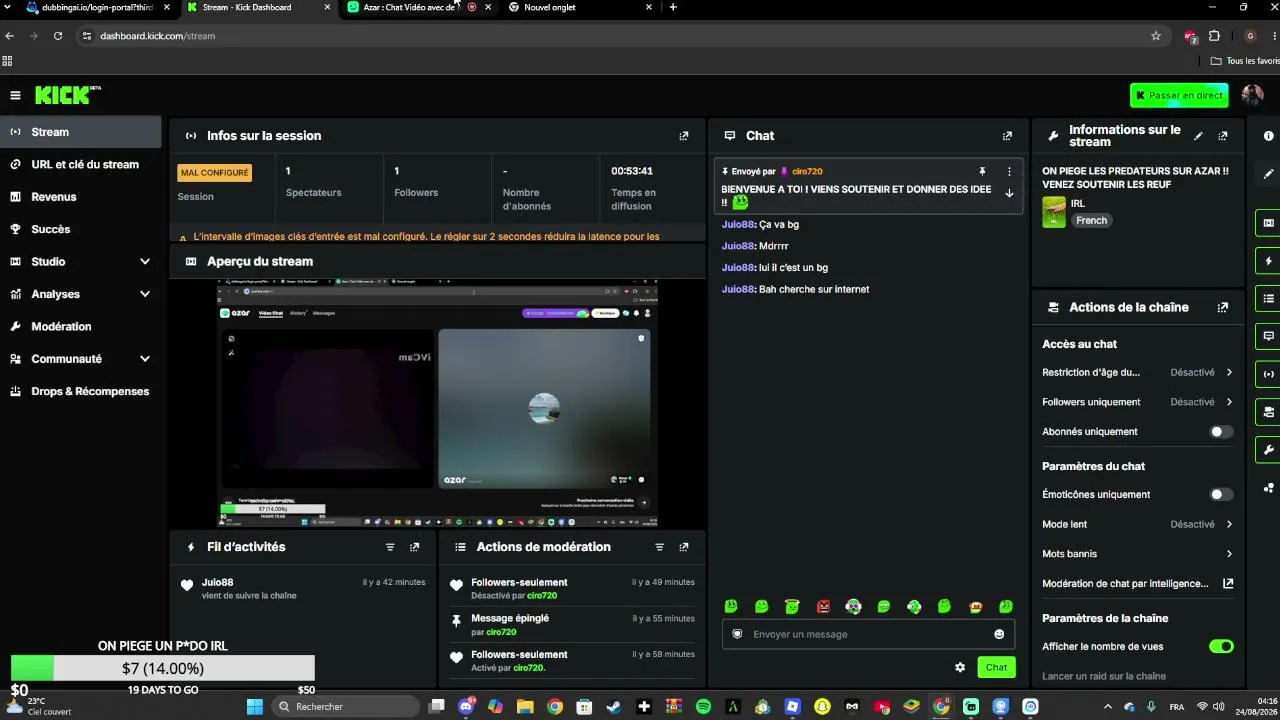The height and width of the screenshot is (720, 1280).
Task: Click the Windows Start button
Action: [x=255, y=707]
